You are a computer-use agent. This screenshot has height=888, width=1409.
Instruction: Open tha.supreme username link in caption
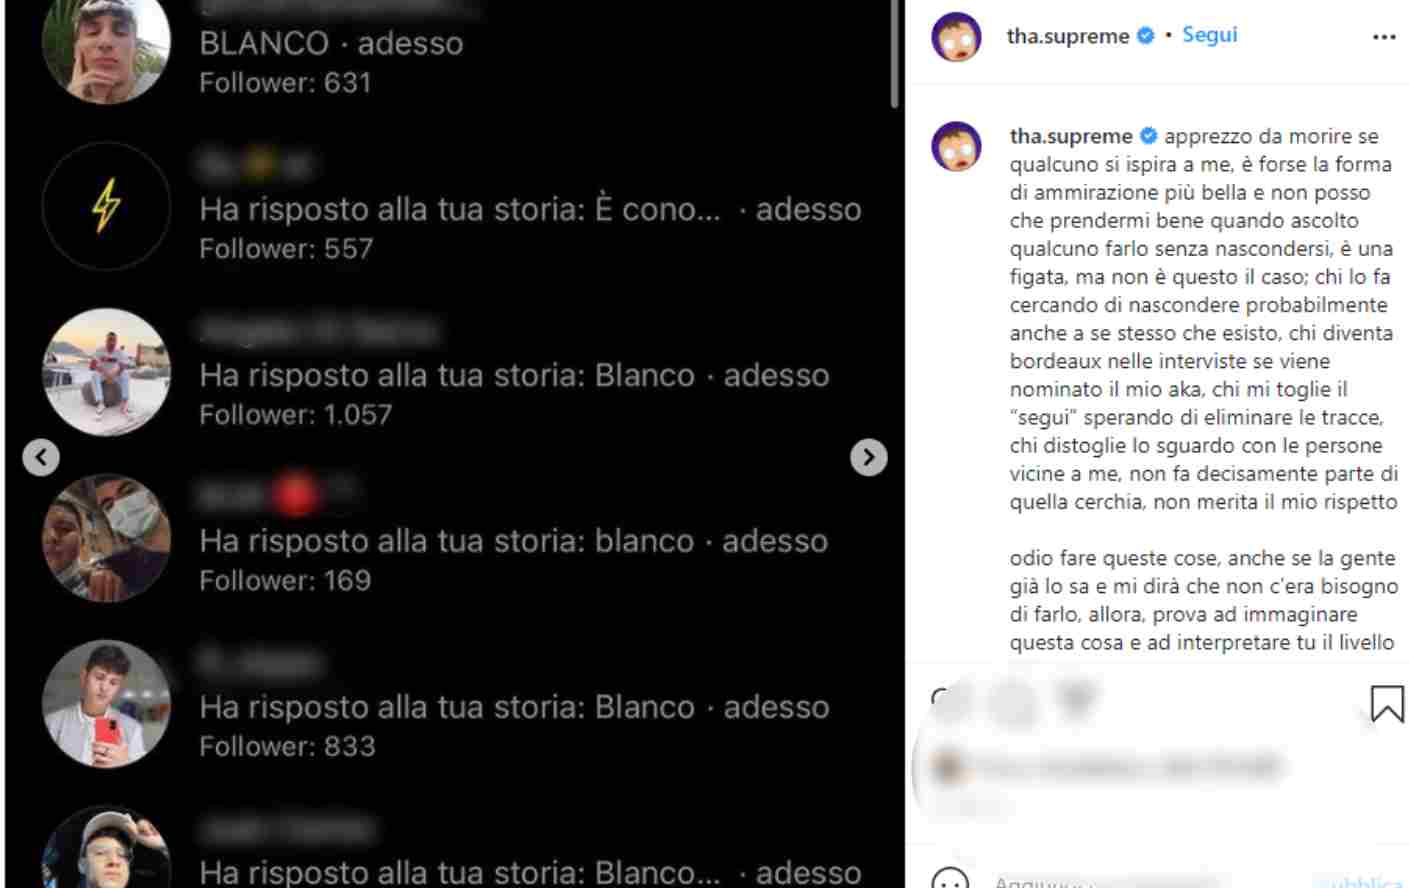tap(1071, 136)
